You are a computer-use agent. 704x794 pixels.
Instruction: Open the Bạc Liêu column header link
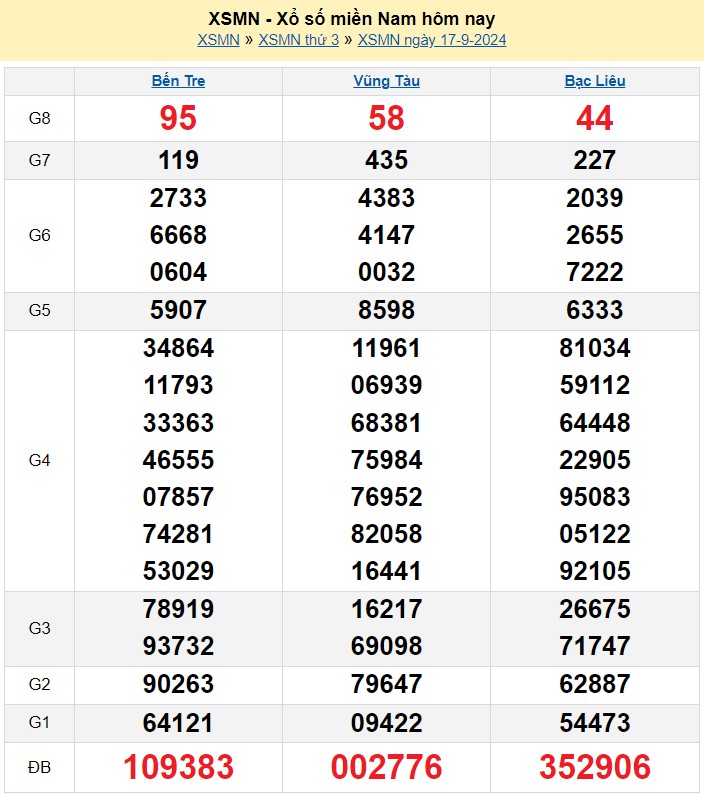(594, 81)
